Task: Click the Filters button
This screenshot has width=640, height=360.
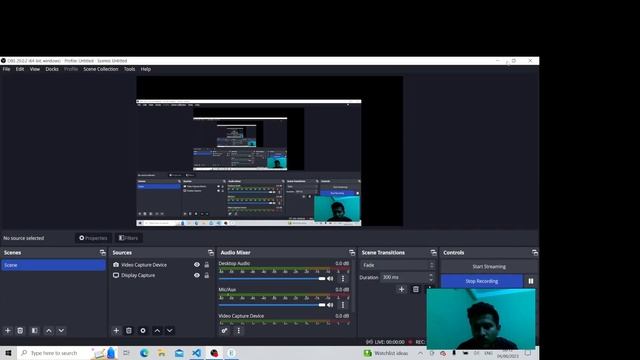Action: pos(129,238)
